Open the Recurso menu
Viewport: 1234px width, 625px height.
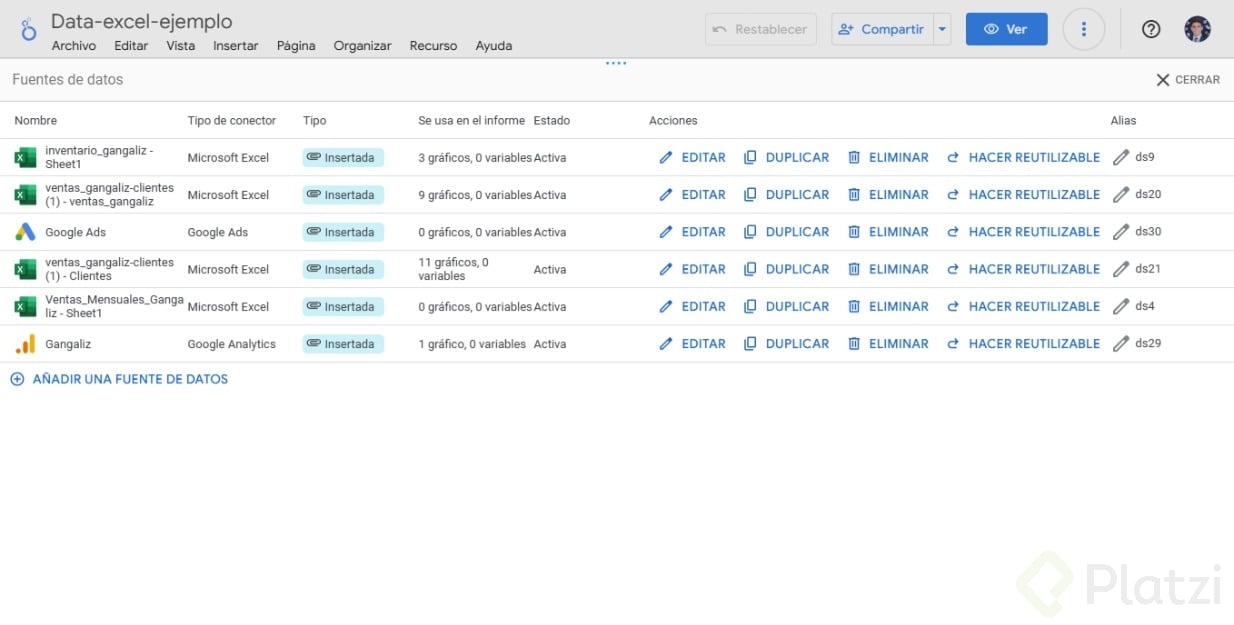(x=433, y=46)
